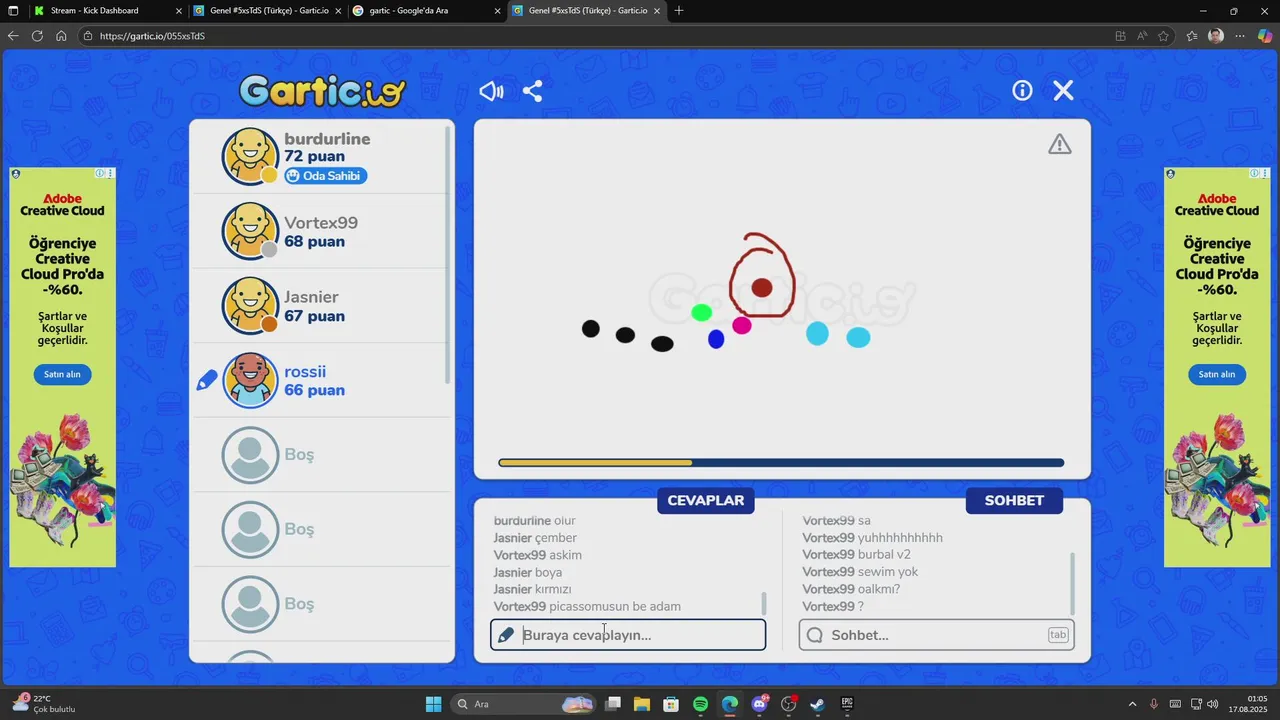This screenshot has width=1280, height=720.
Task: Click the pencil icon next to rossii
Action: [x=207, y=380]
